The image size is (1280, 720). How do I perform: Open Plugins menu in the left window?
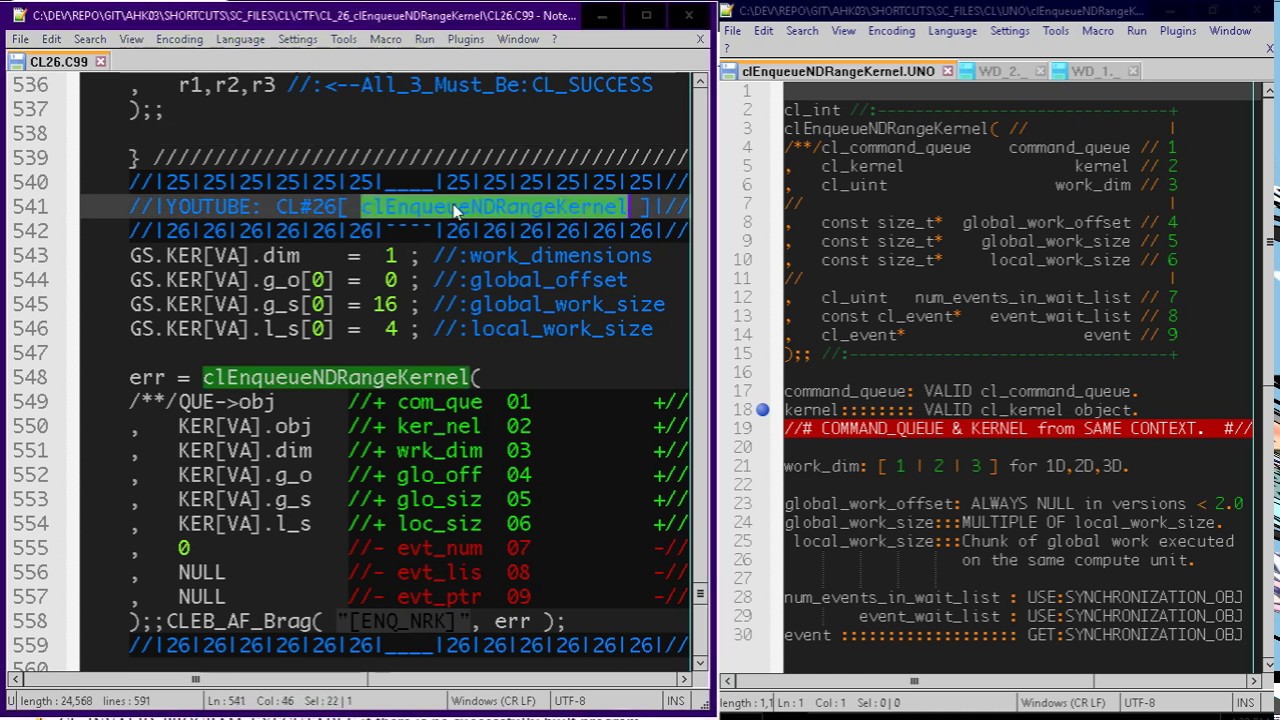(x=465, y=39)
